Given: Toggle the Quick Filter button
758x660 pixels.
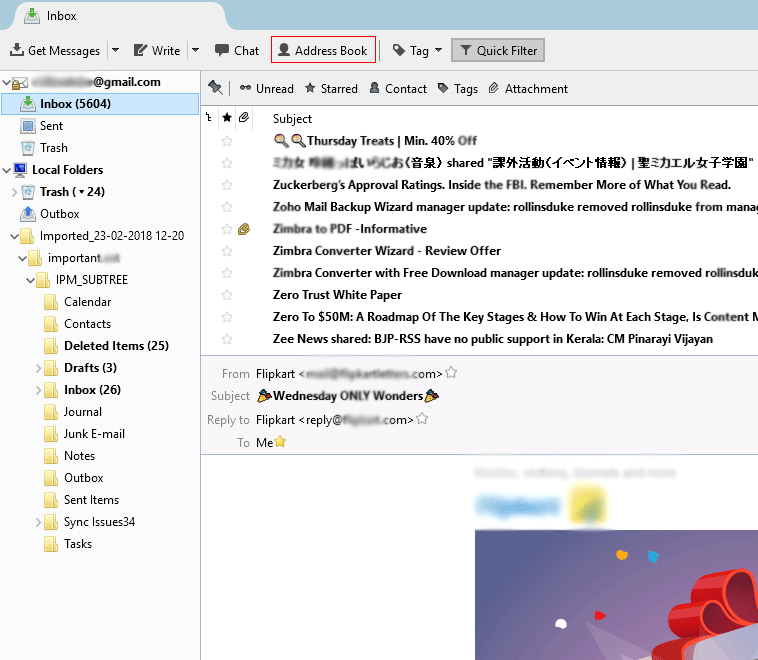Looking at the screenshot, I should [x=498, y=51].
